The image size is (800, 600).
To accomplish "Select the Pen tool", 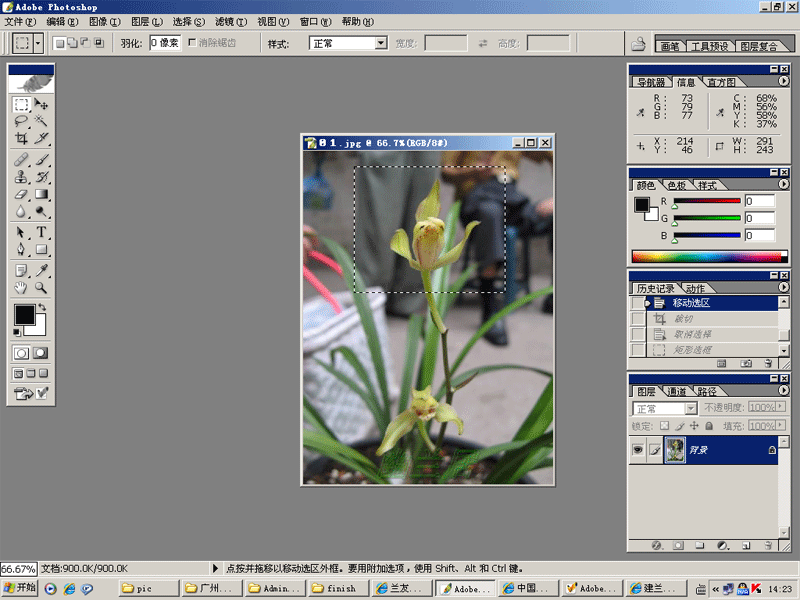I will 21,249.
